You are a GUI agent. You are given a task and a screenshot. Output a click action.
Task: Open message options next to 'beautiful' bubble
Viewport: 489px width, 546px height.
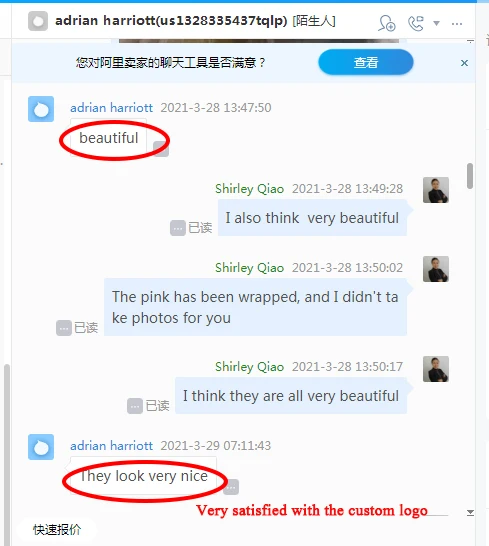(x=161, y=149)
